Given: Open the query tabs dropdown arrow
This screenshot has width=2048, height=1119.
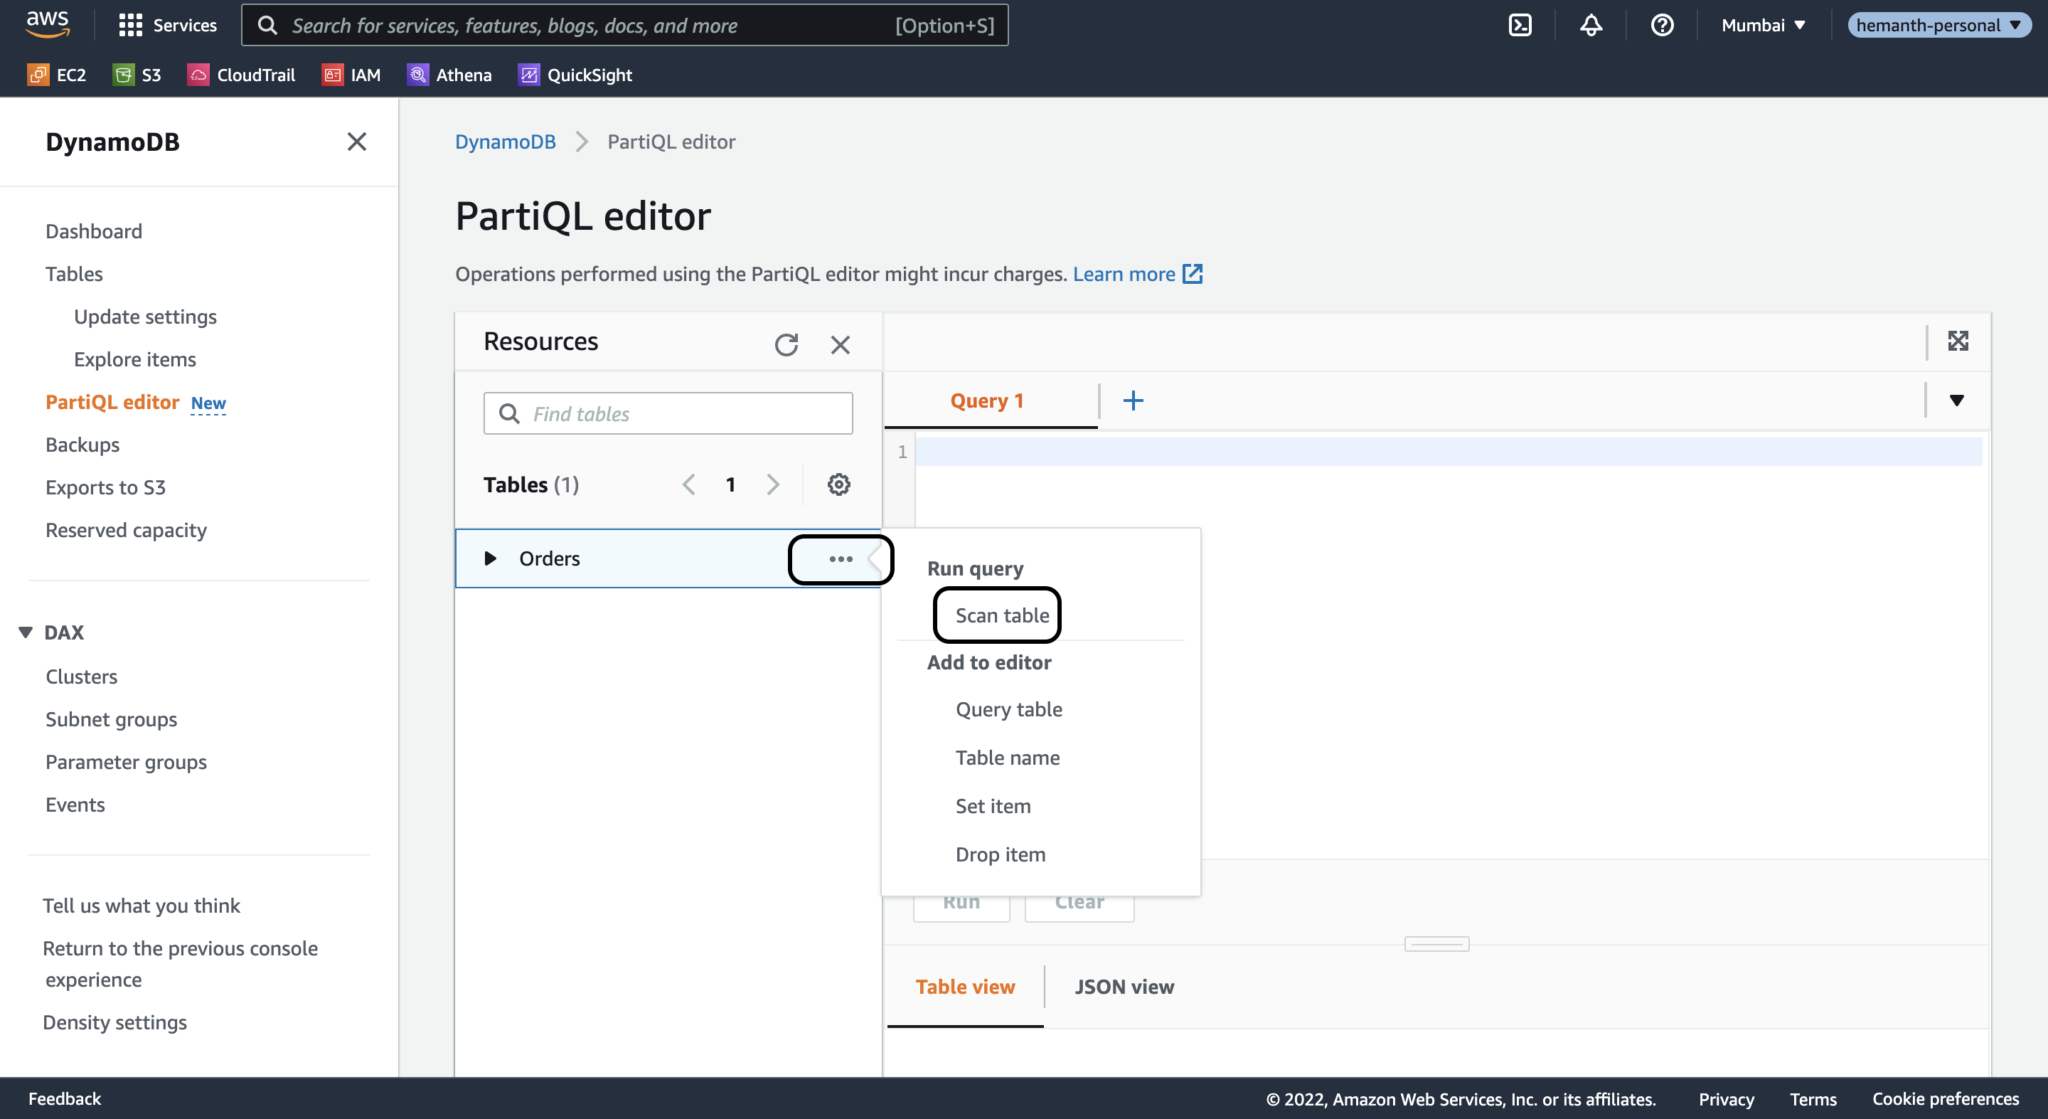Looking at the screenshot, I should click(1956, 401).
